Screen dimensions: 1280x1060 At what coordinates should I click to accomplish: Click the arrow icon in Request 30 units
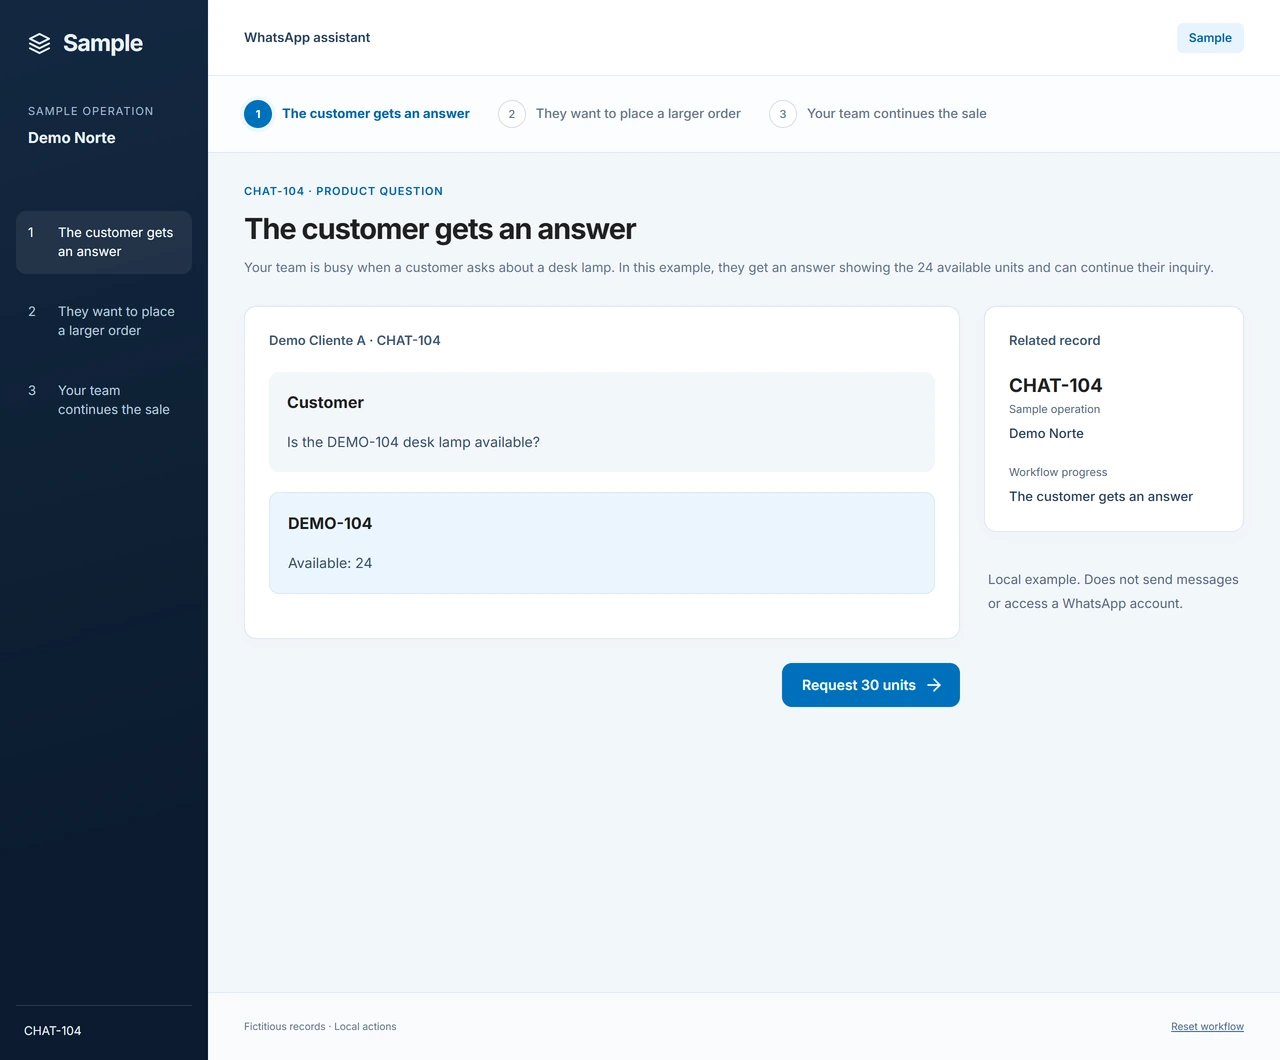(934, 685)
